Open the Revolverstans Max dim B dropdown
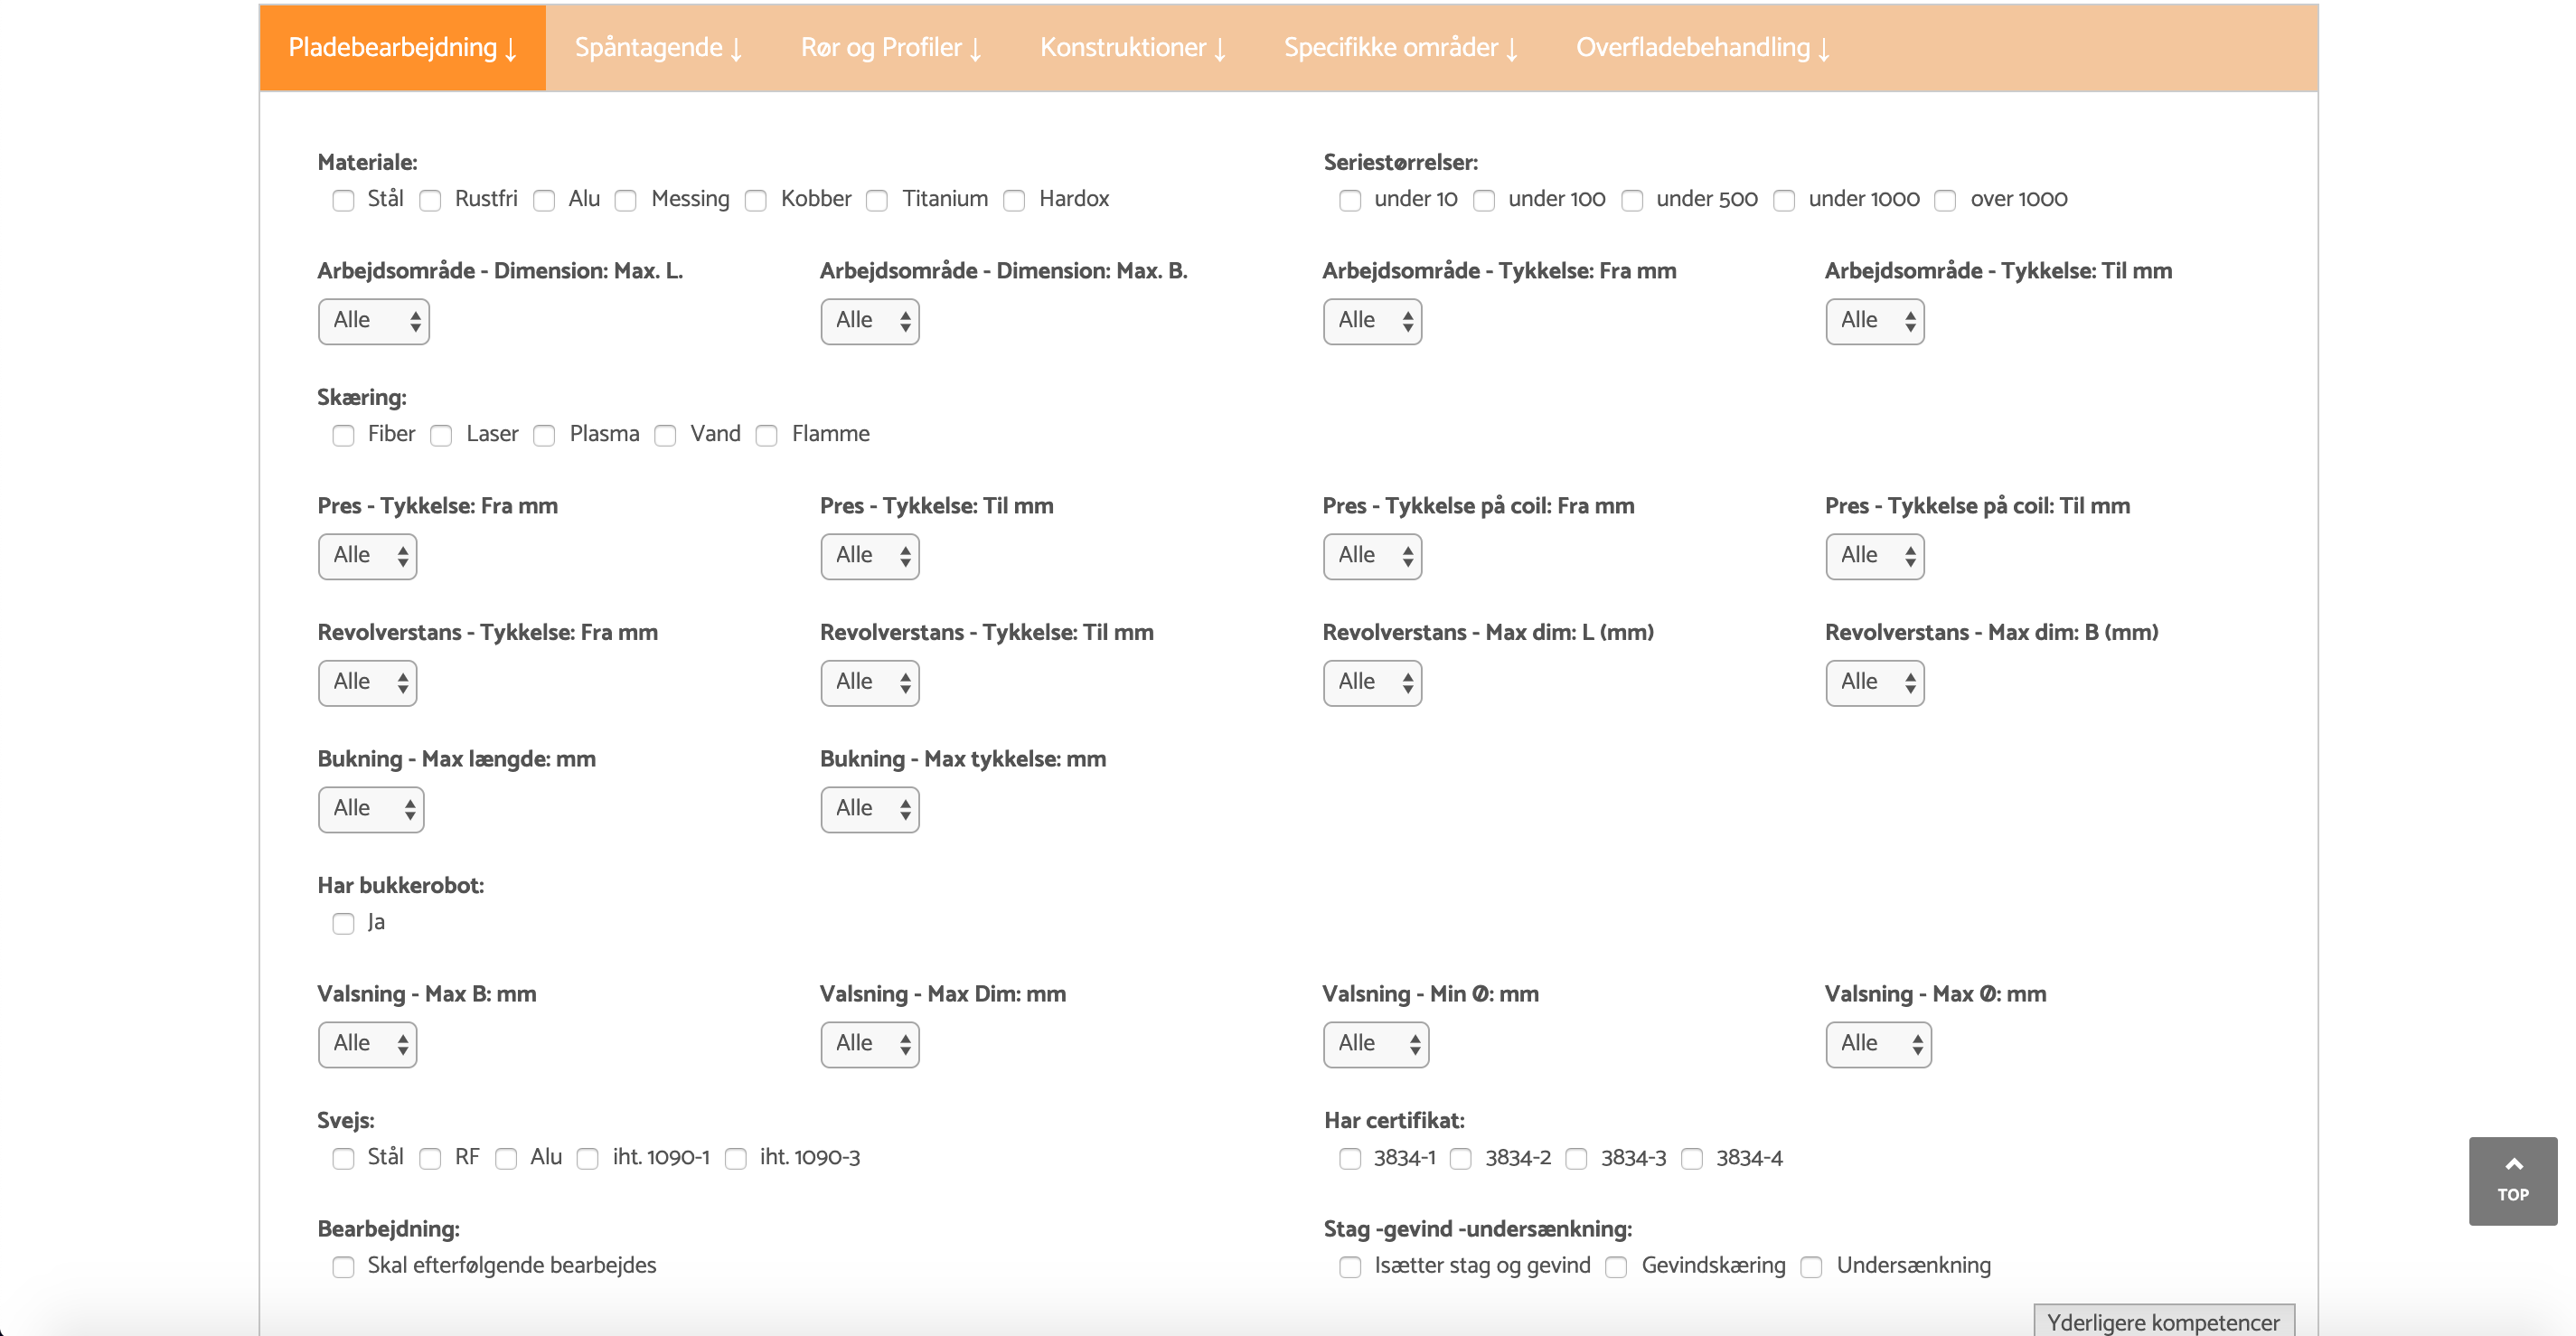2576x1336 pixels. 1874,683
